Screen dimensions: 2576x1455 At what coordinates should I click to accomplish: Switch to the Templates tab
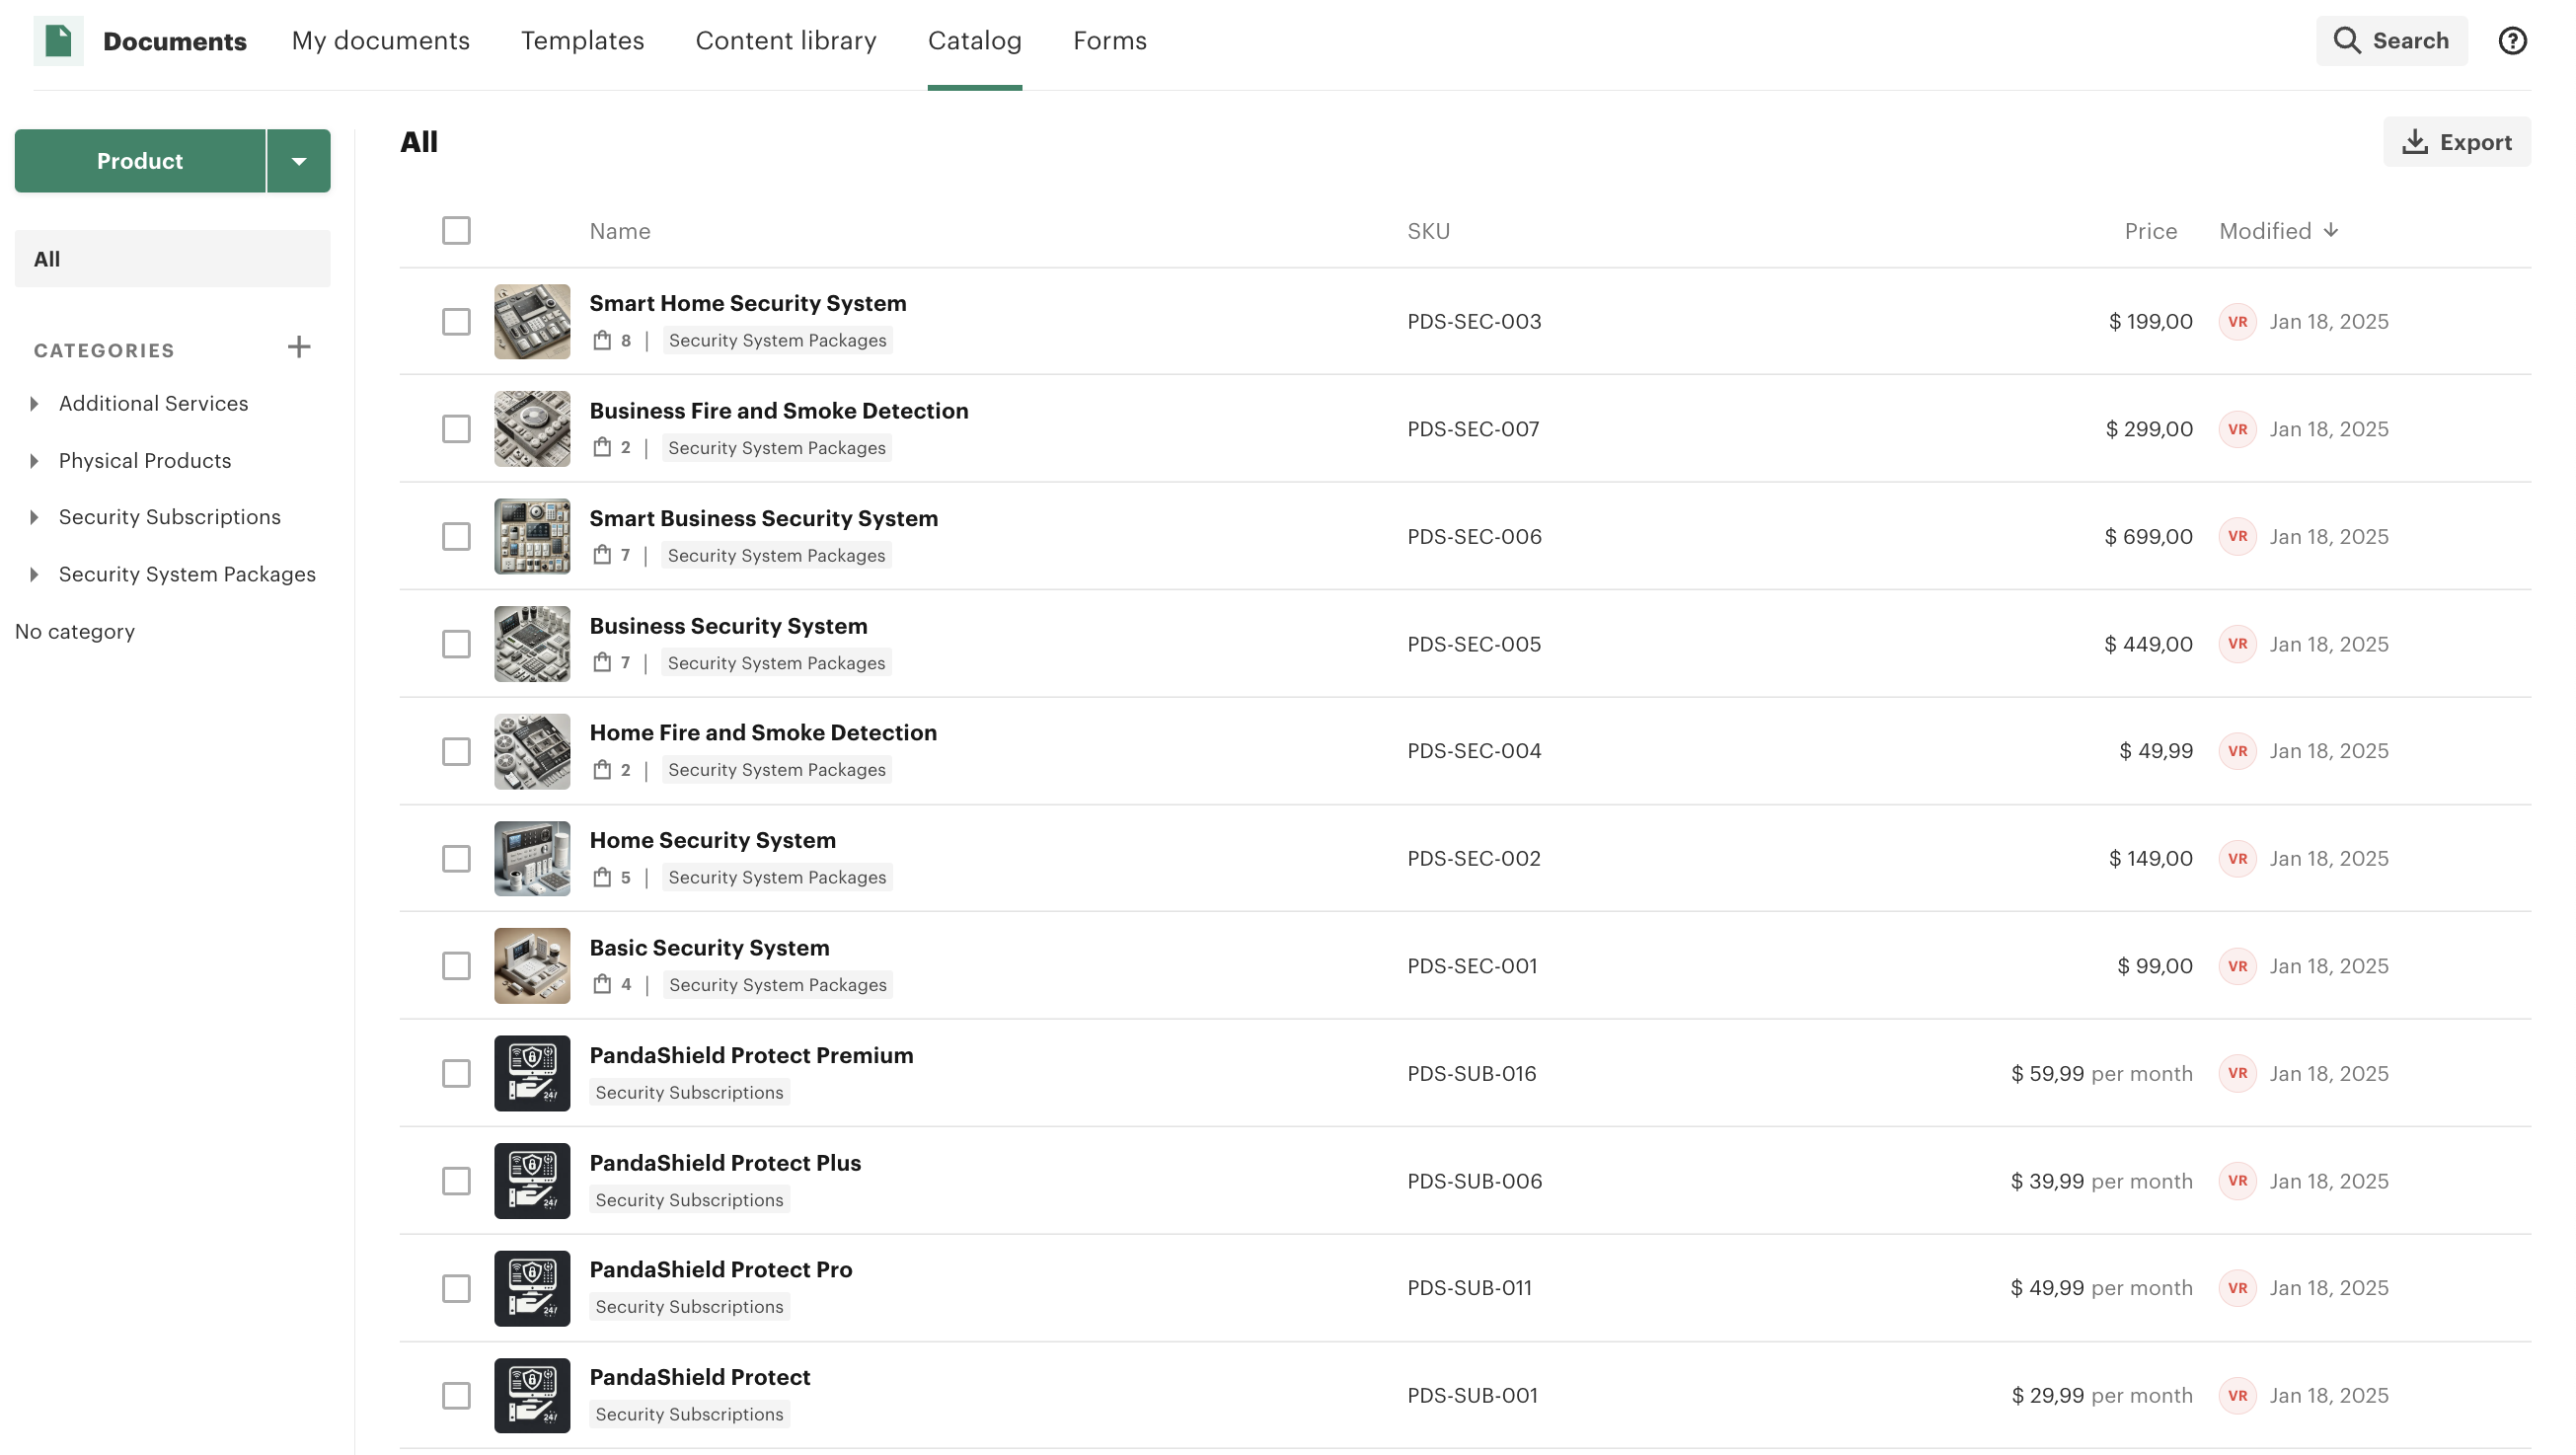point(582,41)
